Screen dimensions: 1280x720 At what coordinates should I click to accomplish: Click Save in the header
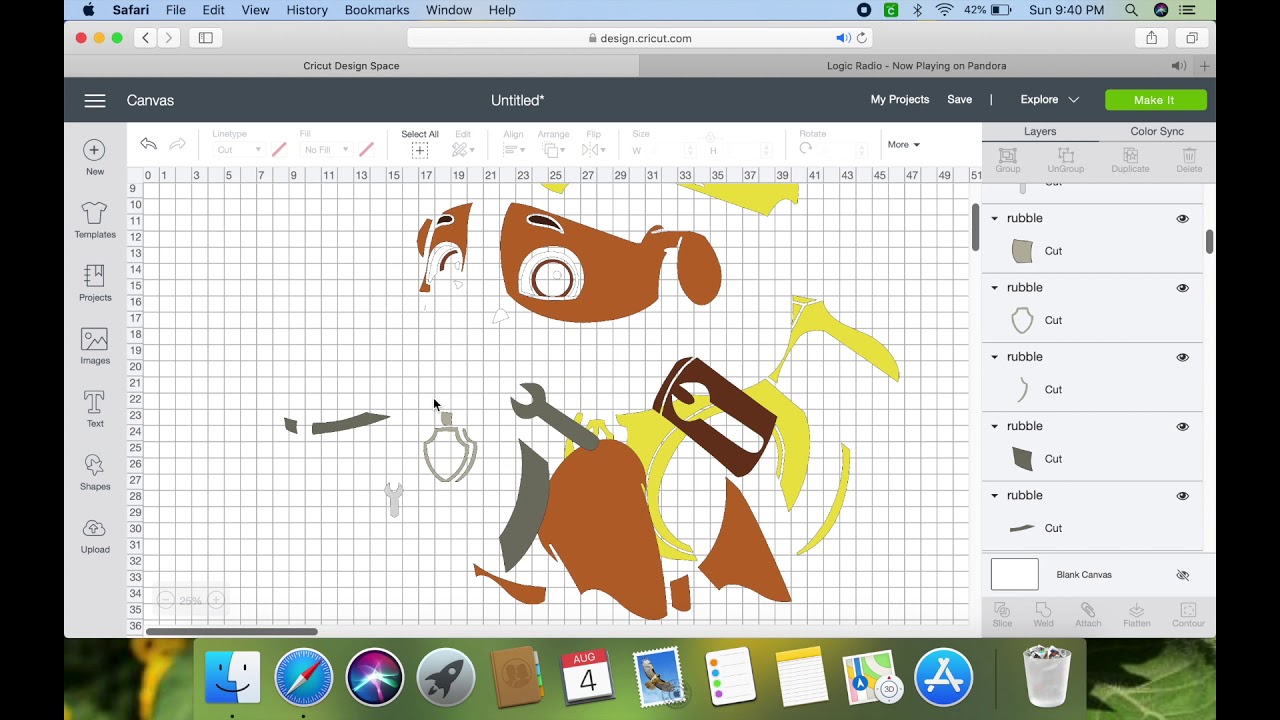[960, 100]
